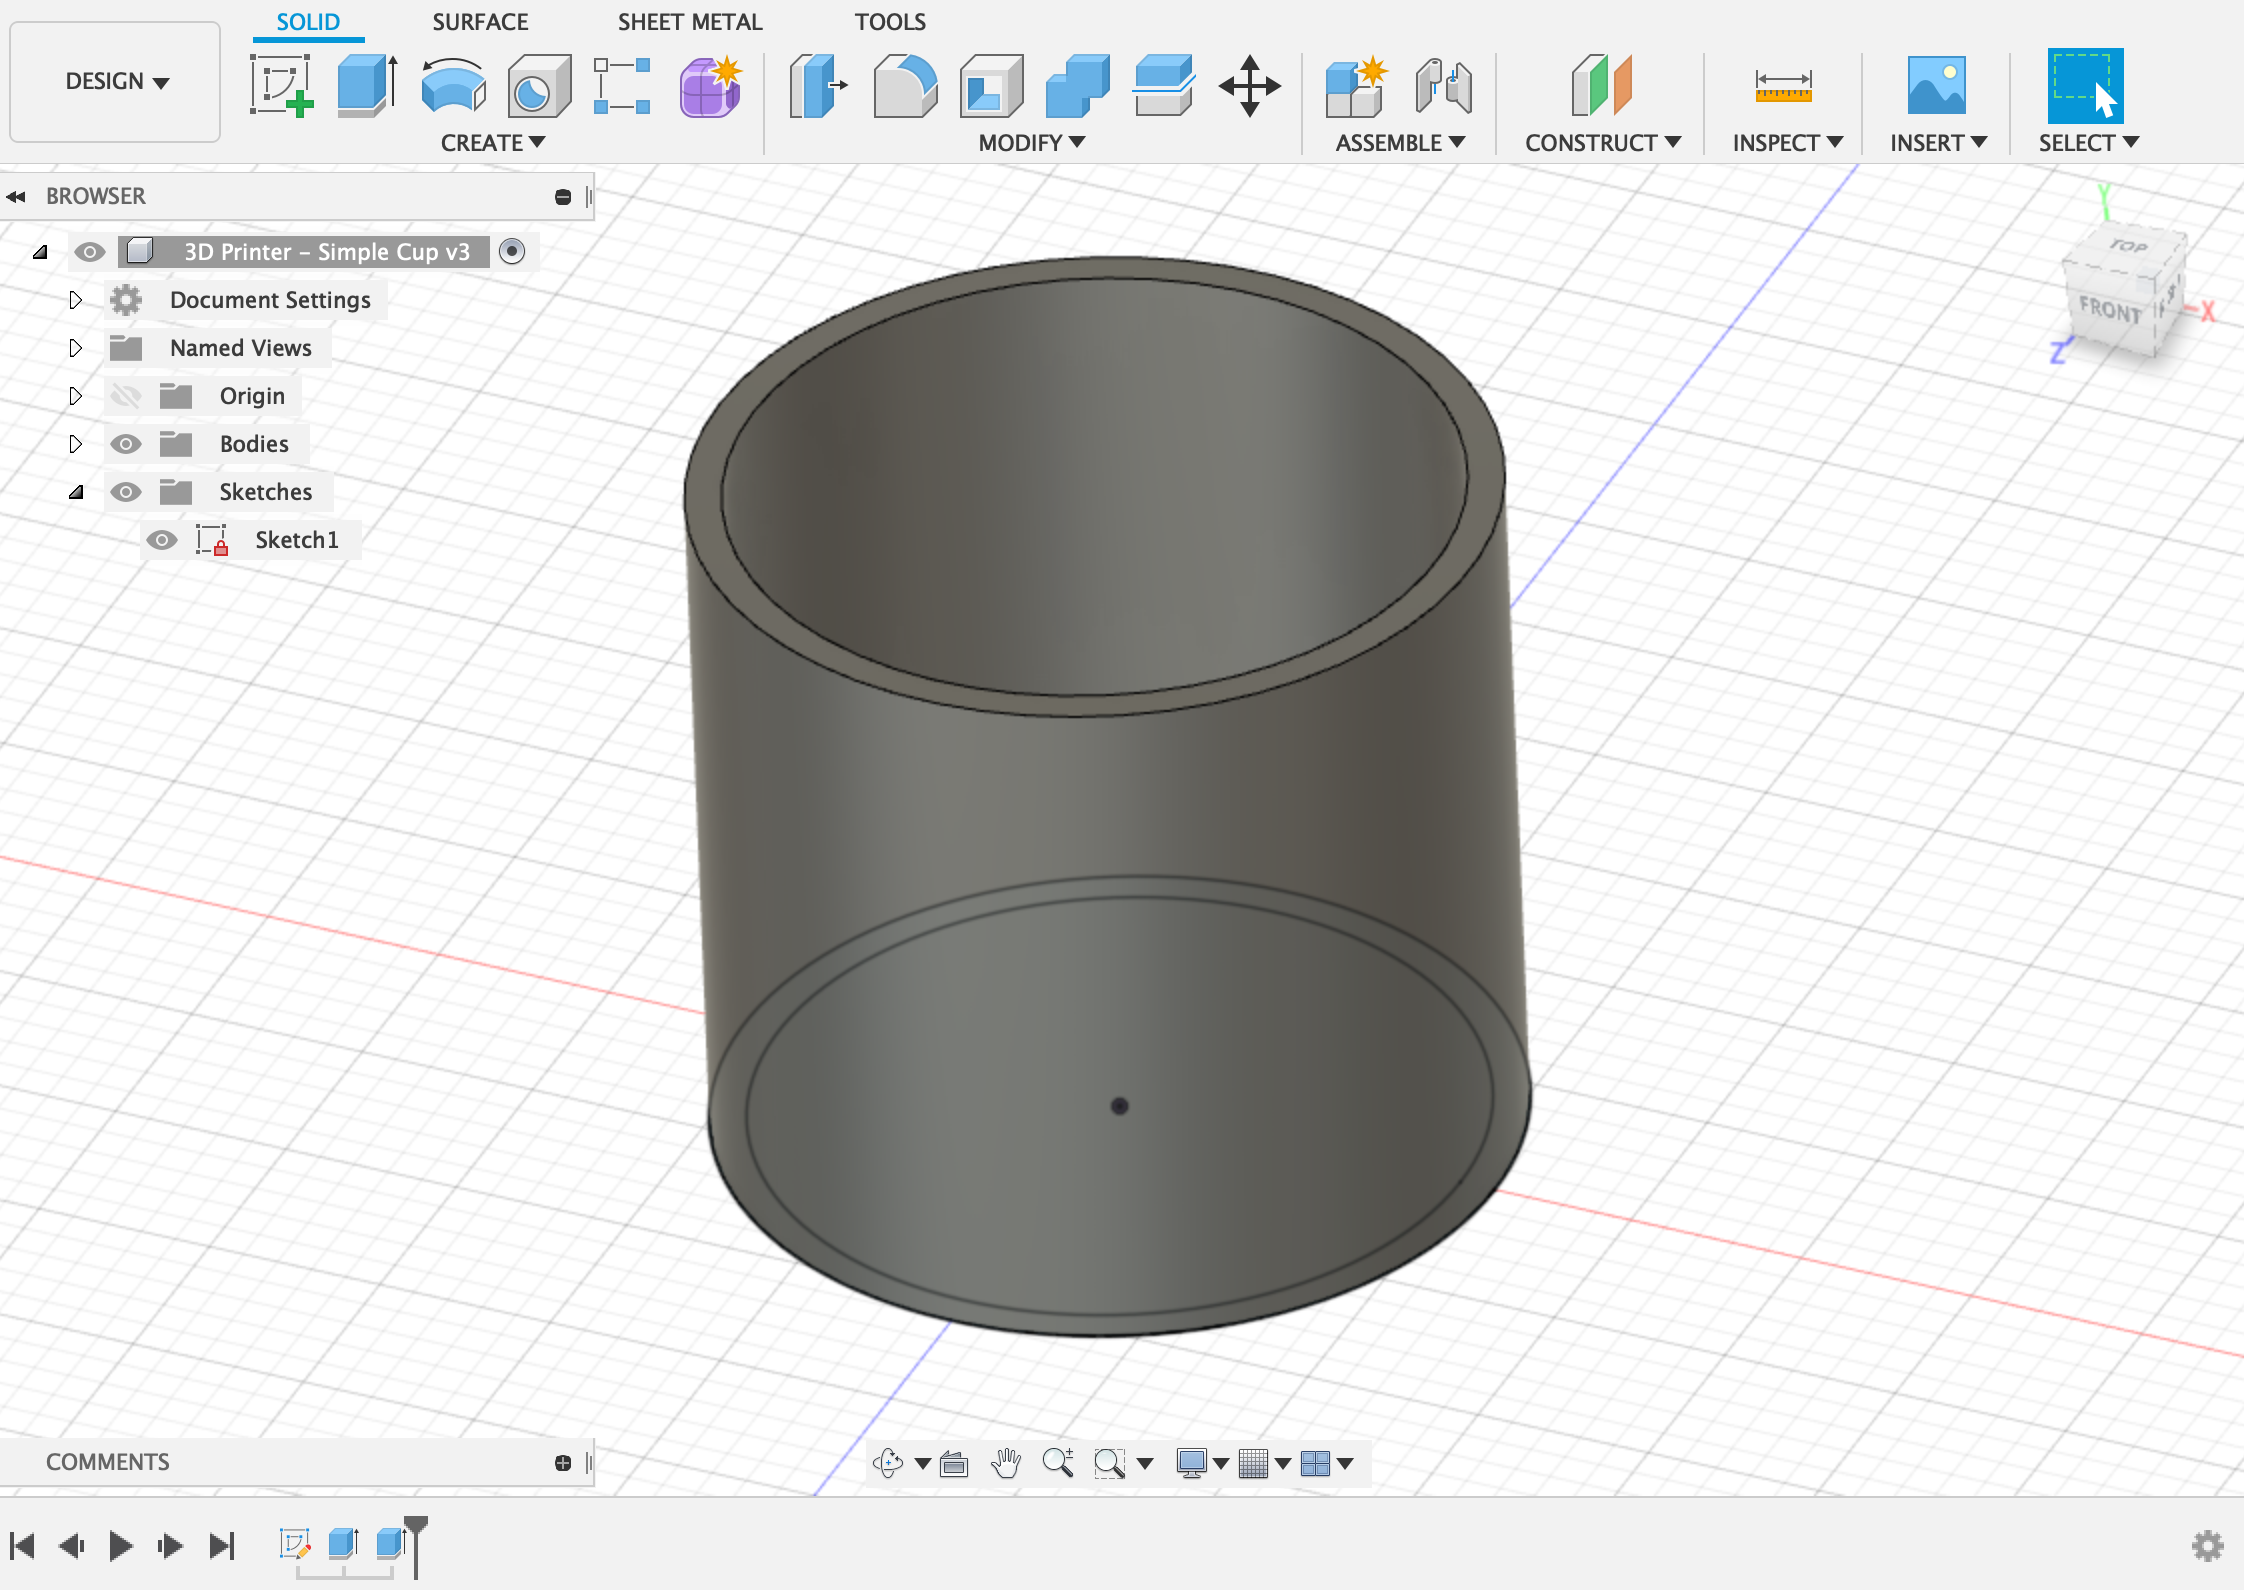Expand the Origin folder node
Screen dimensions: 2244x1590
point(75,396)
